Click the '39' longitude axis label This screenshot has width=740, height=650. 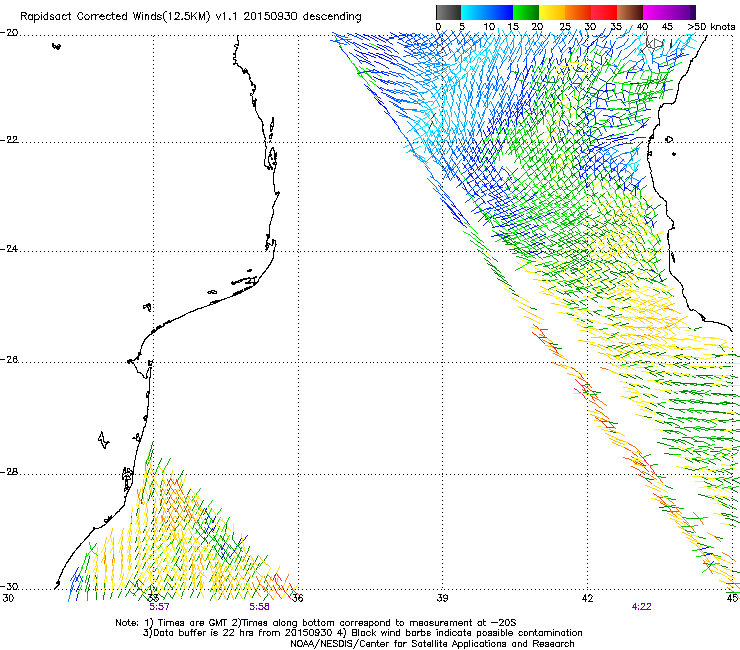pos(442,598)
